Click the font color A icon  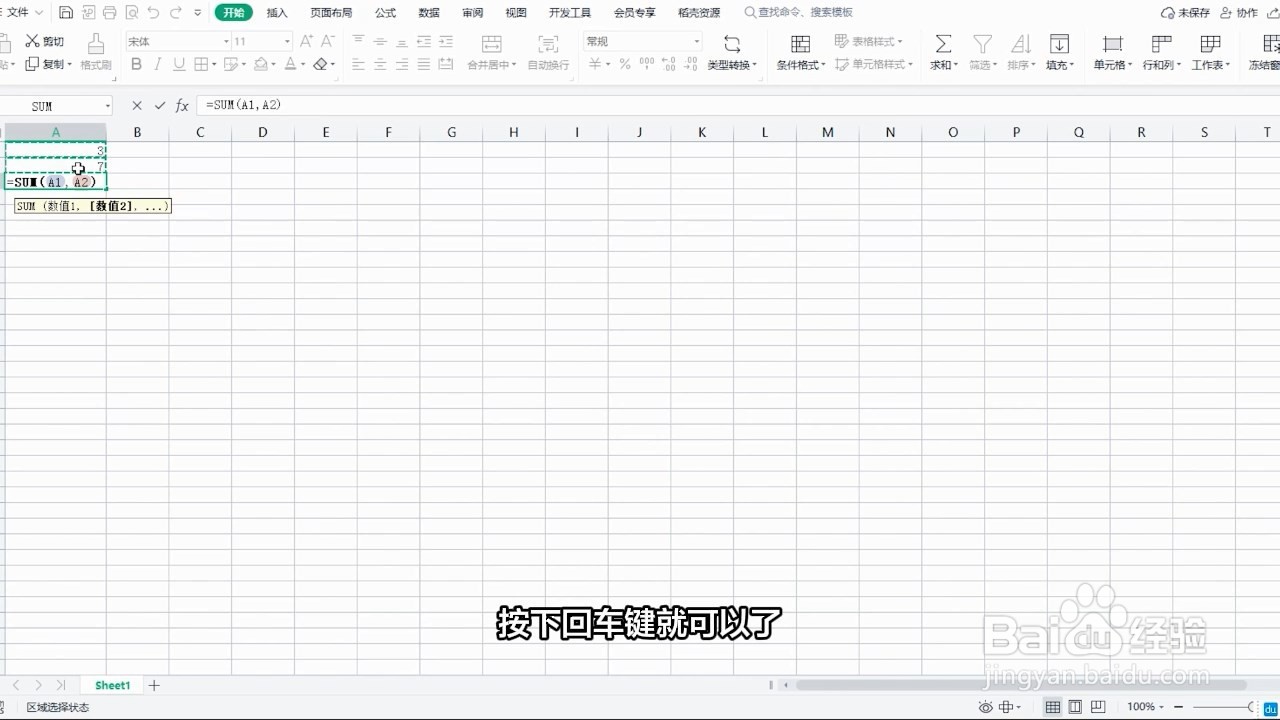[290, 64]
